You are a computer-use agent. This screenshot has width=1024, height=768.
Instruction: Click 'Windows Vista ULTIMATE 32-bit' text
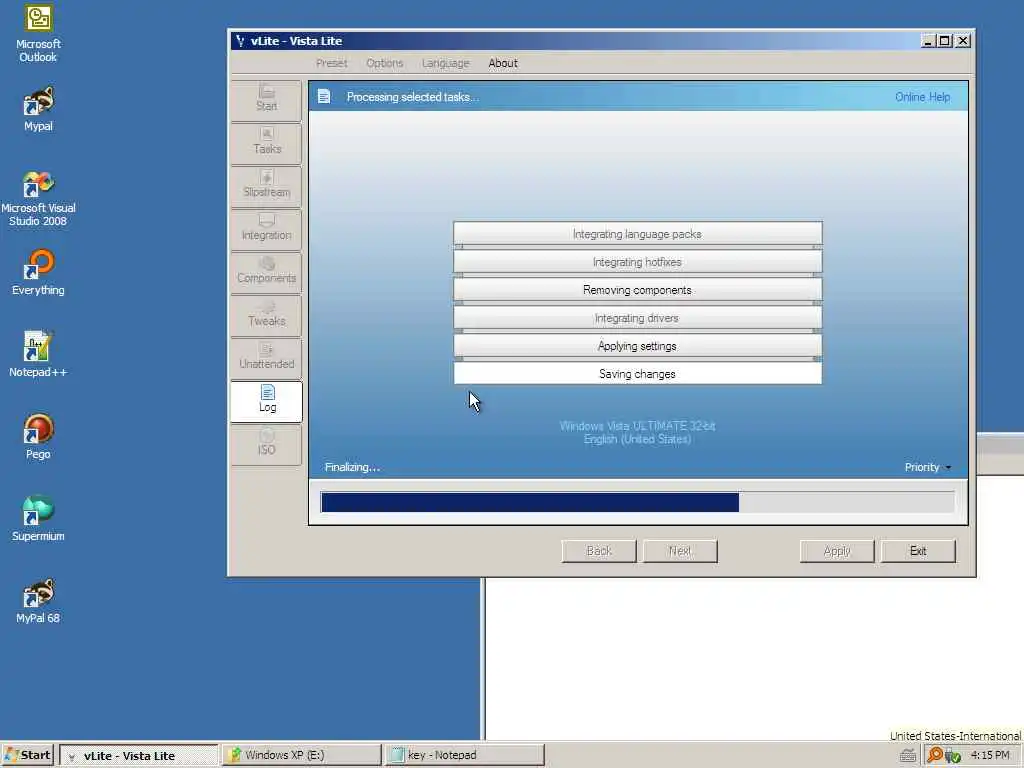pyautogui.click(x=637, y=426)
